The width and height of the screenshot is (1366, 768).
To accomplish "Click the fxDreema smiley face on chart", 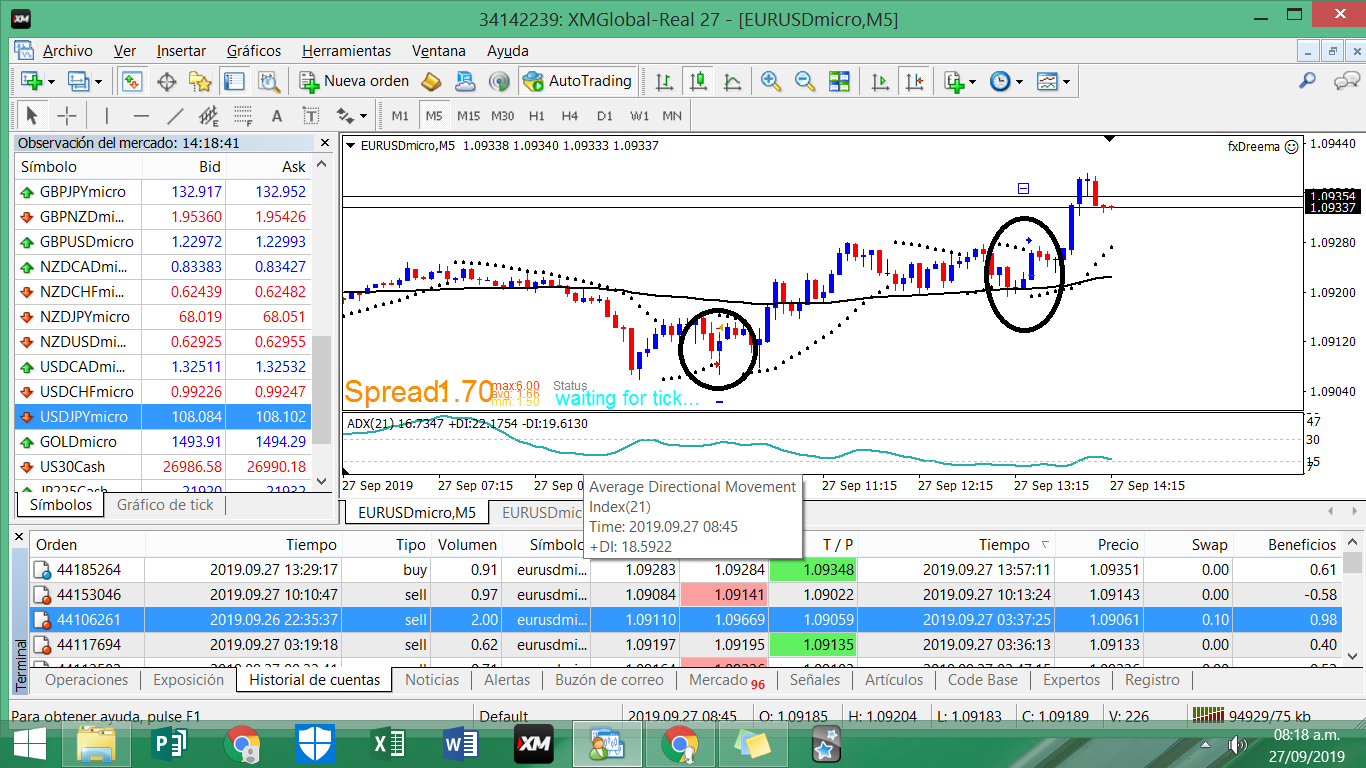I will (1291, 146).
